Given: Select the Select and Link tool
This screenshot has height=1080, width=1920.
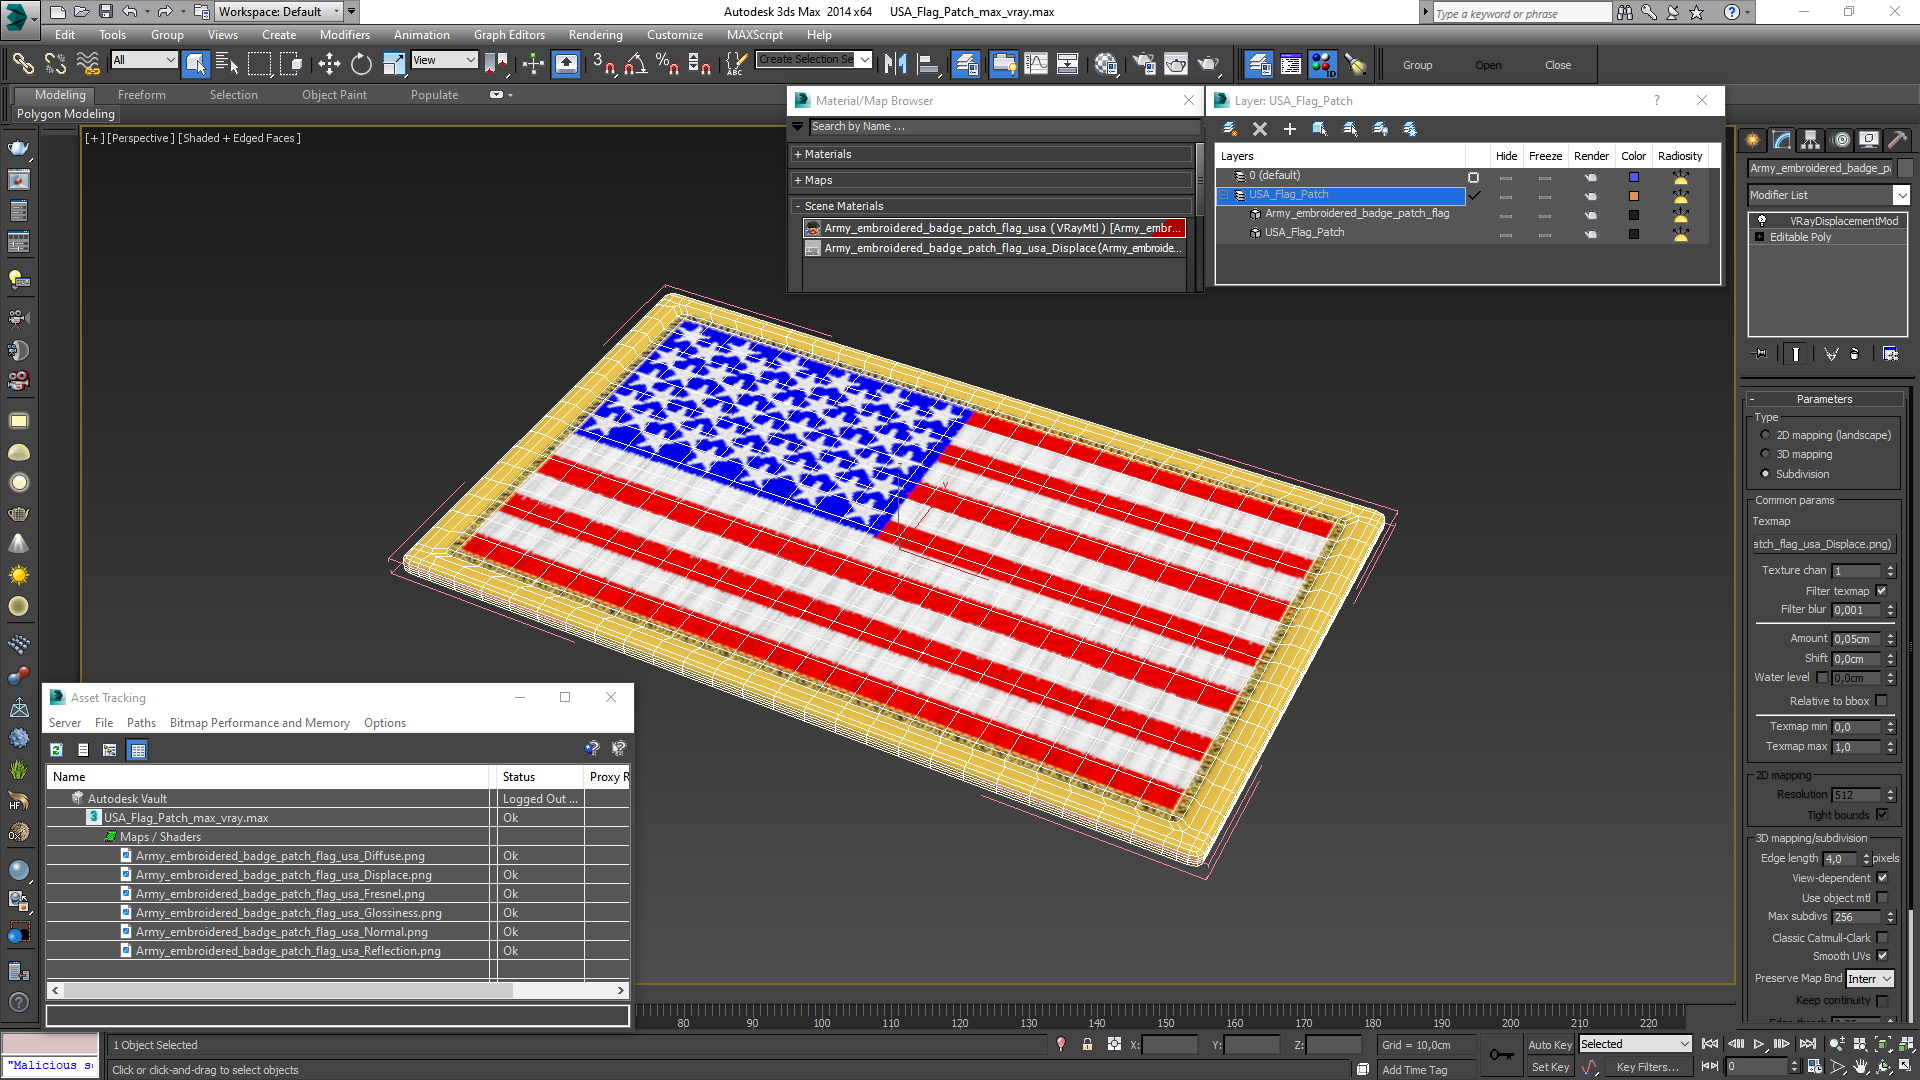Looking at the screenshot, I should (x=22, y=64).
